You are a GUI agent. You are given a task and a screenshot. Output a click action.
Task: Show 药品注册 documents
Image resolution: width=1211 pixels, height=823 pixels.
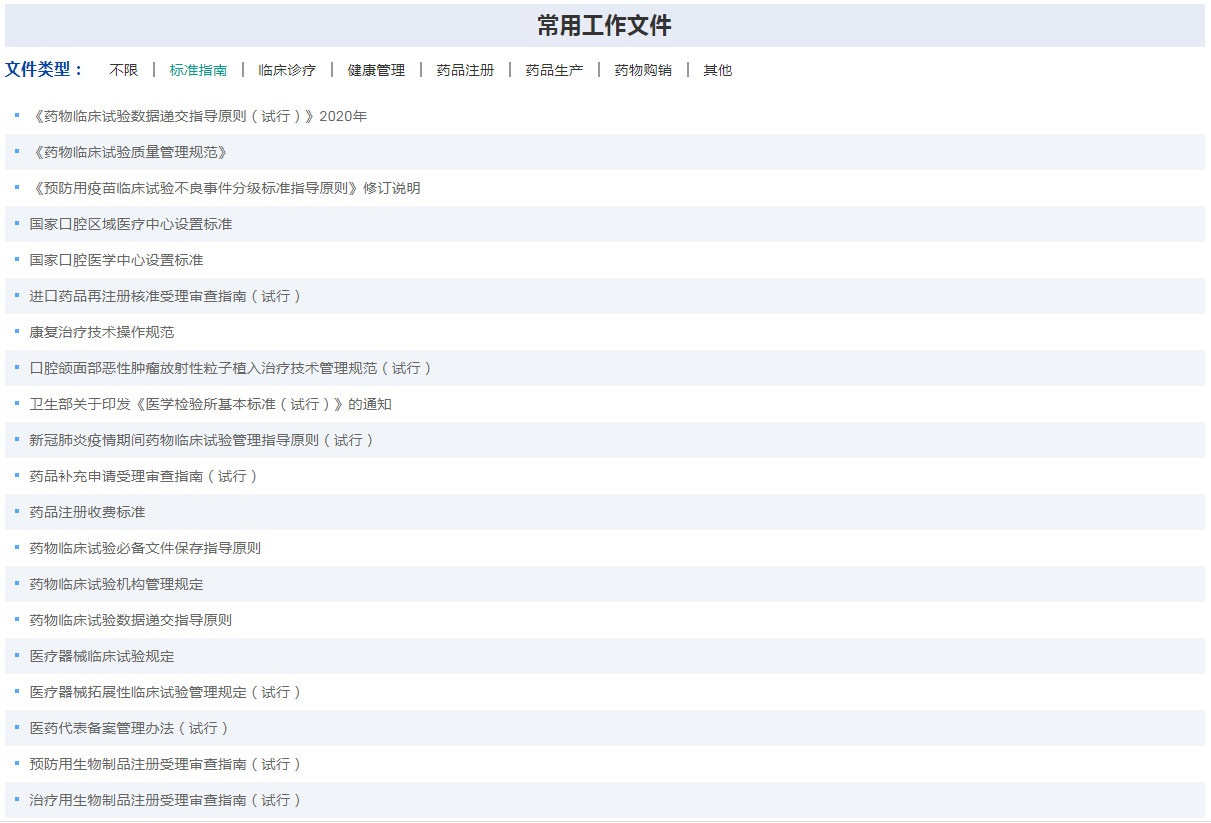coord(465,70)
